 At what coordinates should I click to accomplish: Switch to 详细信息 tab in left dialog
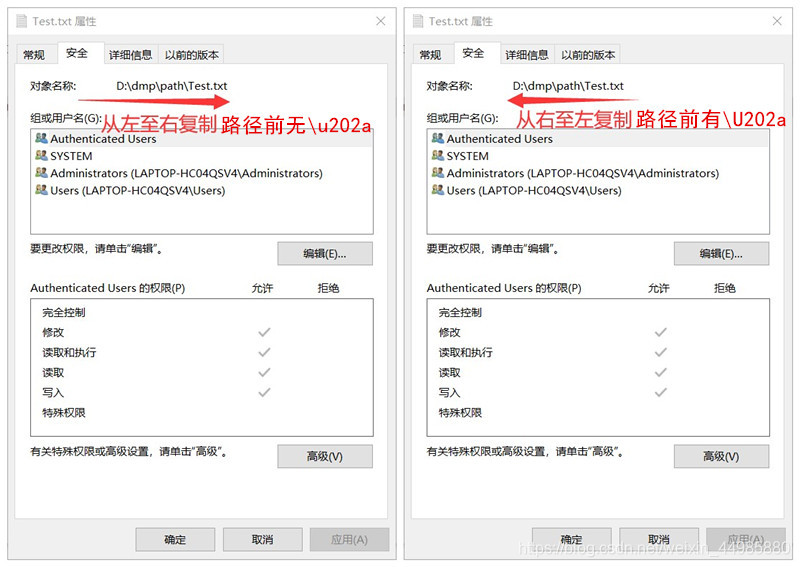coord(131,55)
